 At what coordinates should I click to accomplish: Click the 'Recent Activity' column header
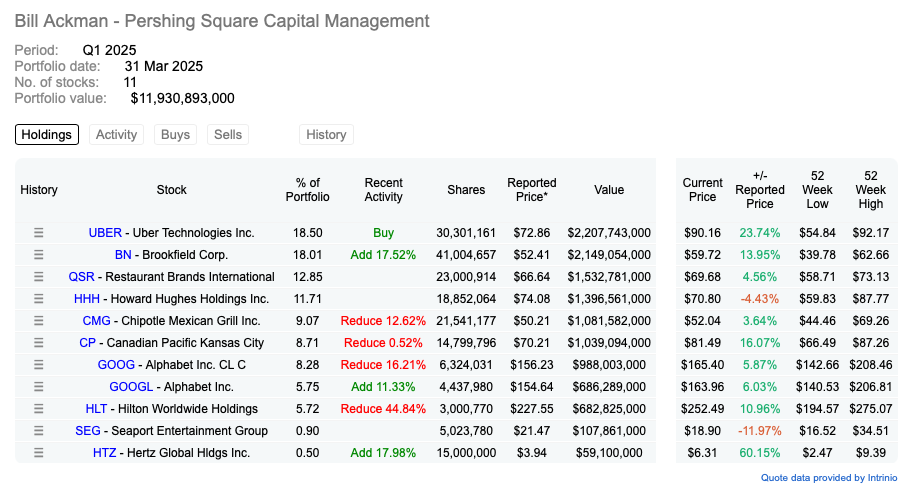[383, 190]
